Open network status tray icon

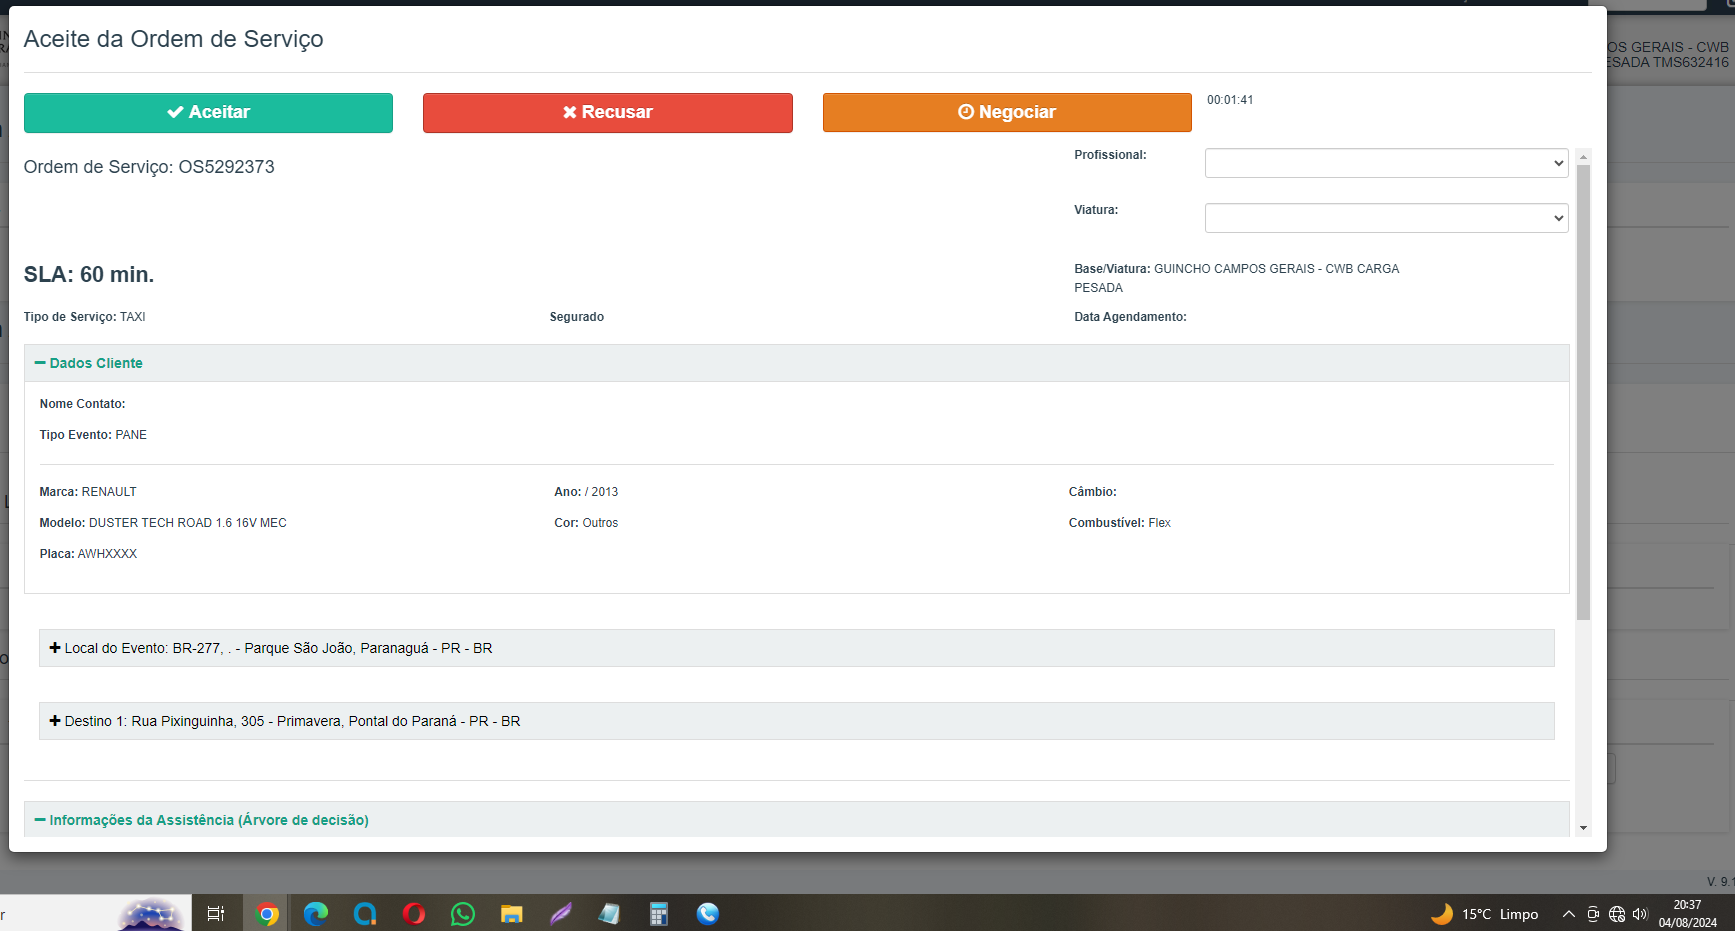pos(1617,914)
